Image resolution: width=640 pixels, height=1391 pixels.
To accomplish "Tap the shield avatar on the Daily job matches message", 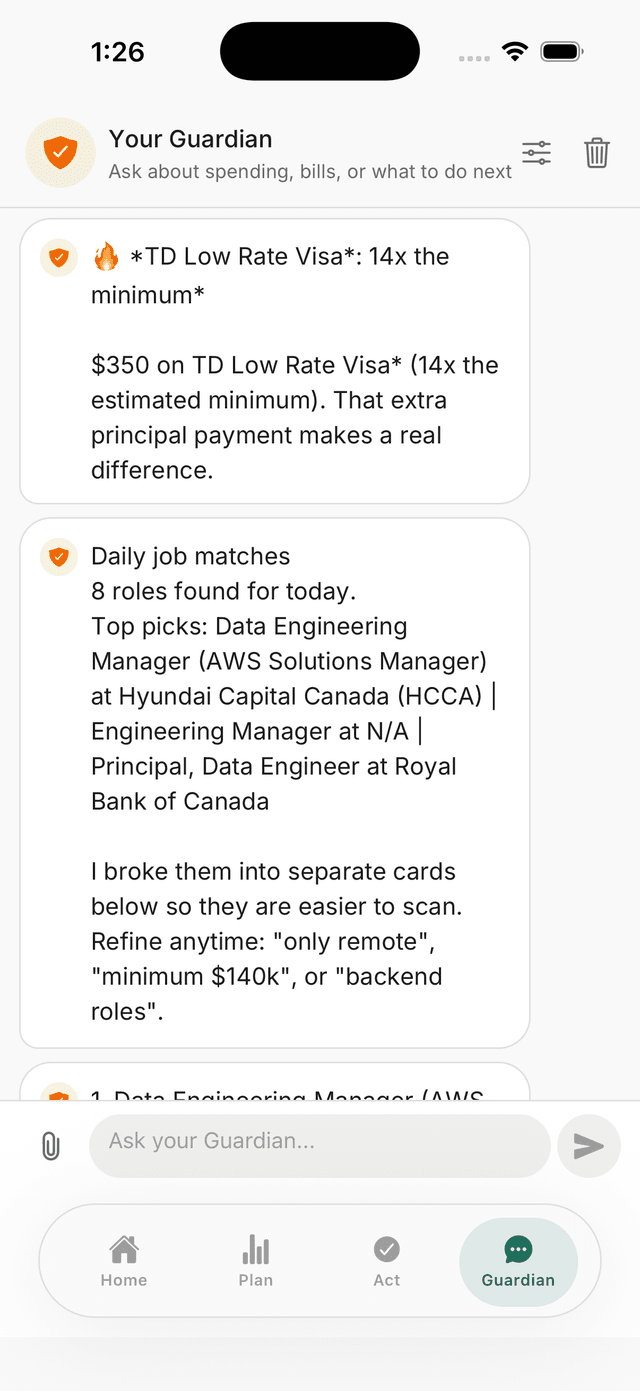I will (x=58, y=557).
